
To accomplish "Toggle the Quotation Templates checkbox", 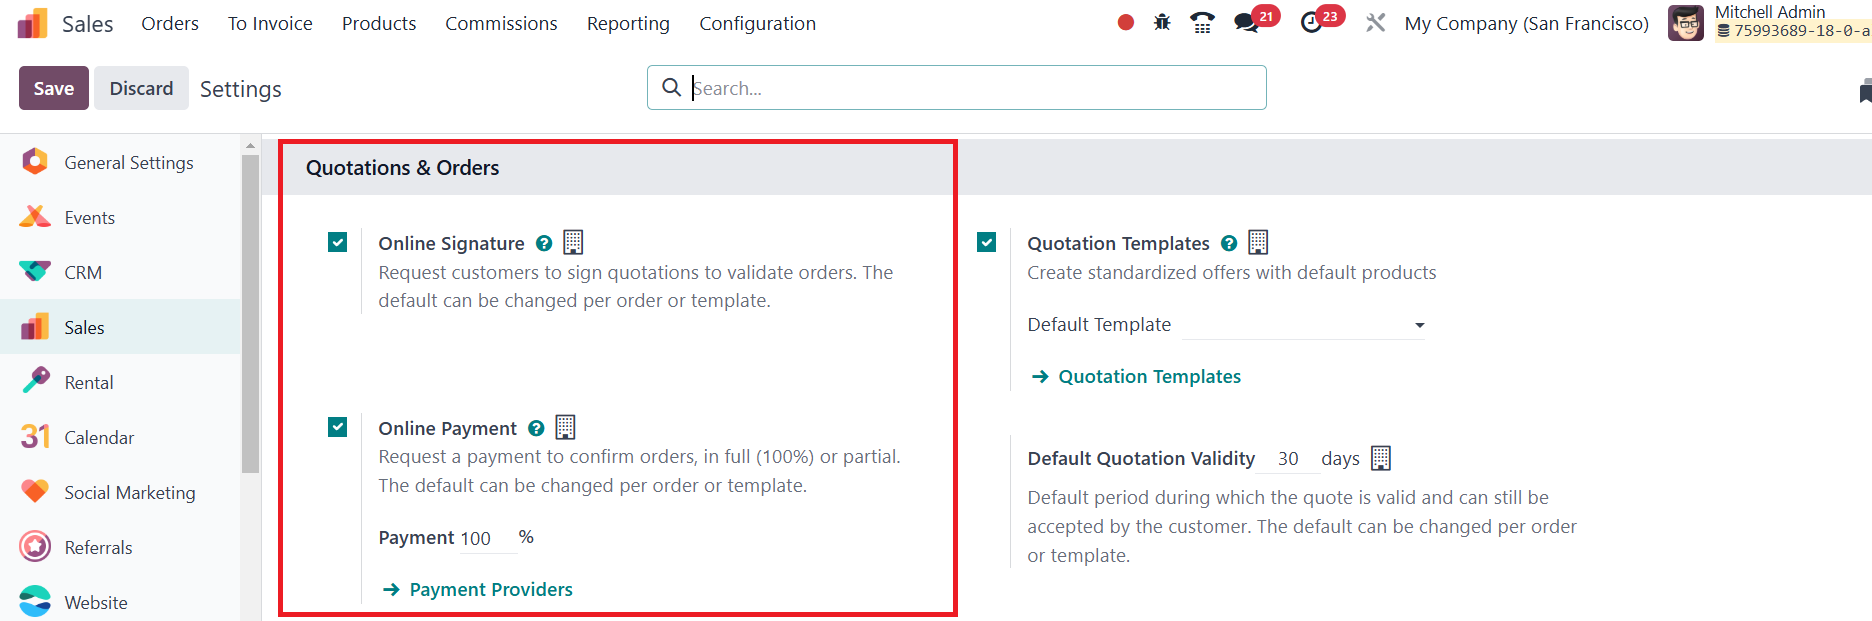I will 987,242.
